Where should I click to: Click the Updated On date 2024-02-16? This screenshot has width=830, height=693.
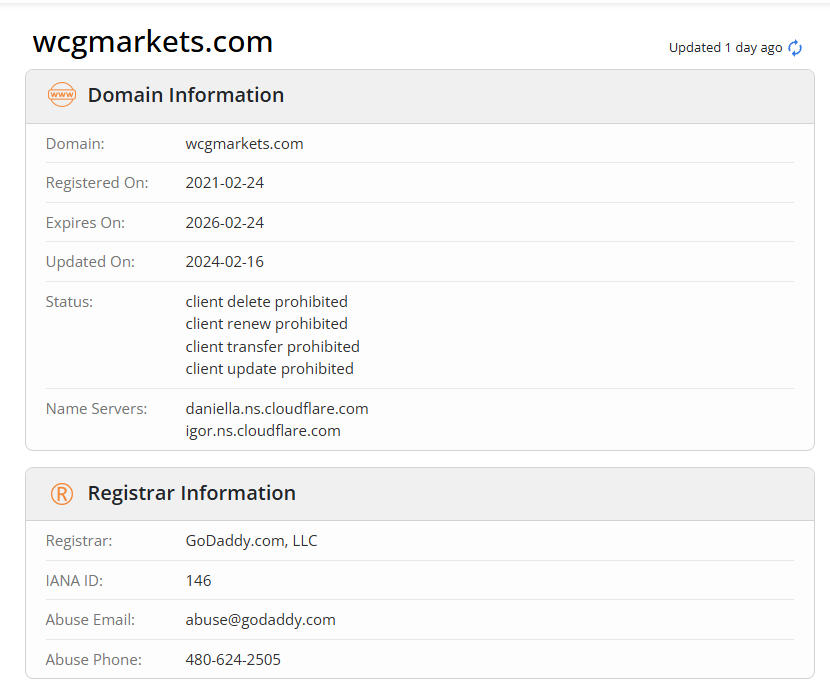[225, 262]
